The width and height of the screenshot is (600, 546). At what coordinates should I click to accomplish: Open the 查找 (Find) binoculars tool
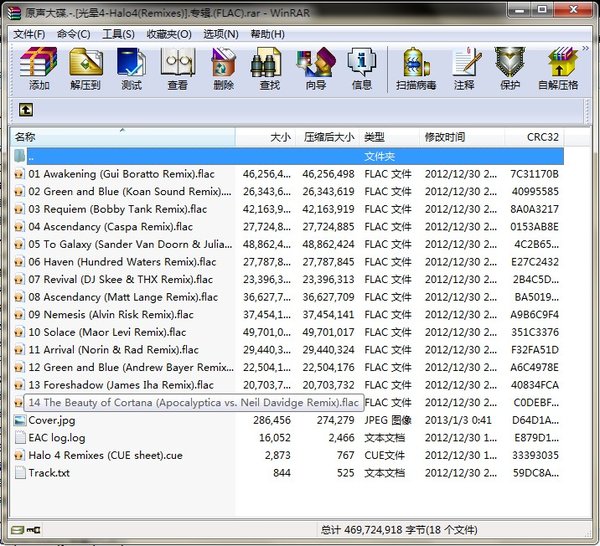point(269,68)
